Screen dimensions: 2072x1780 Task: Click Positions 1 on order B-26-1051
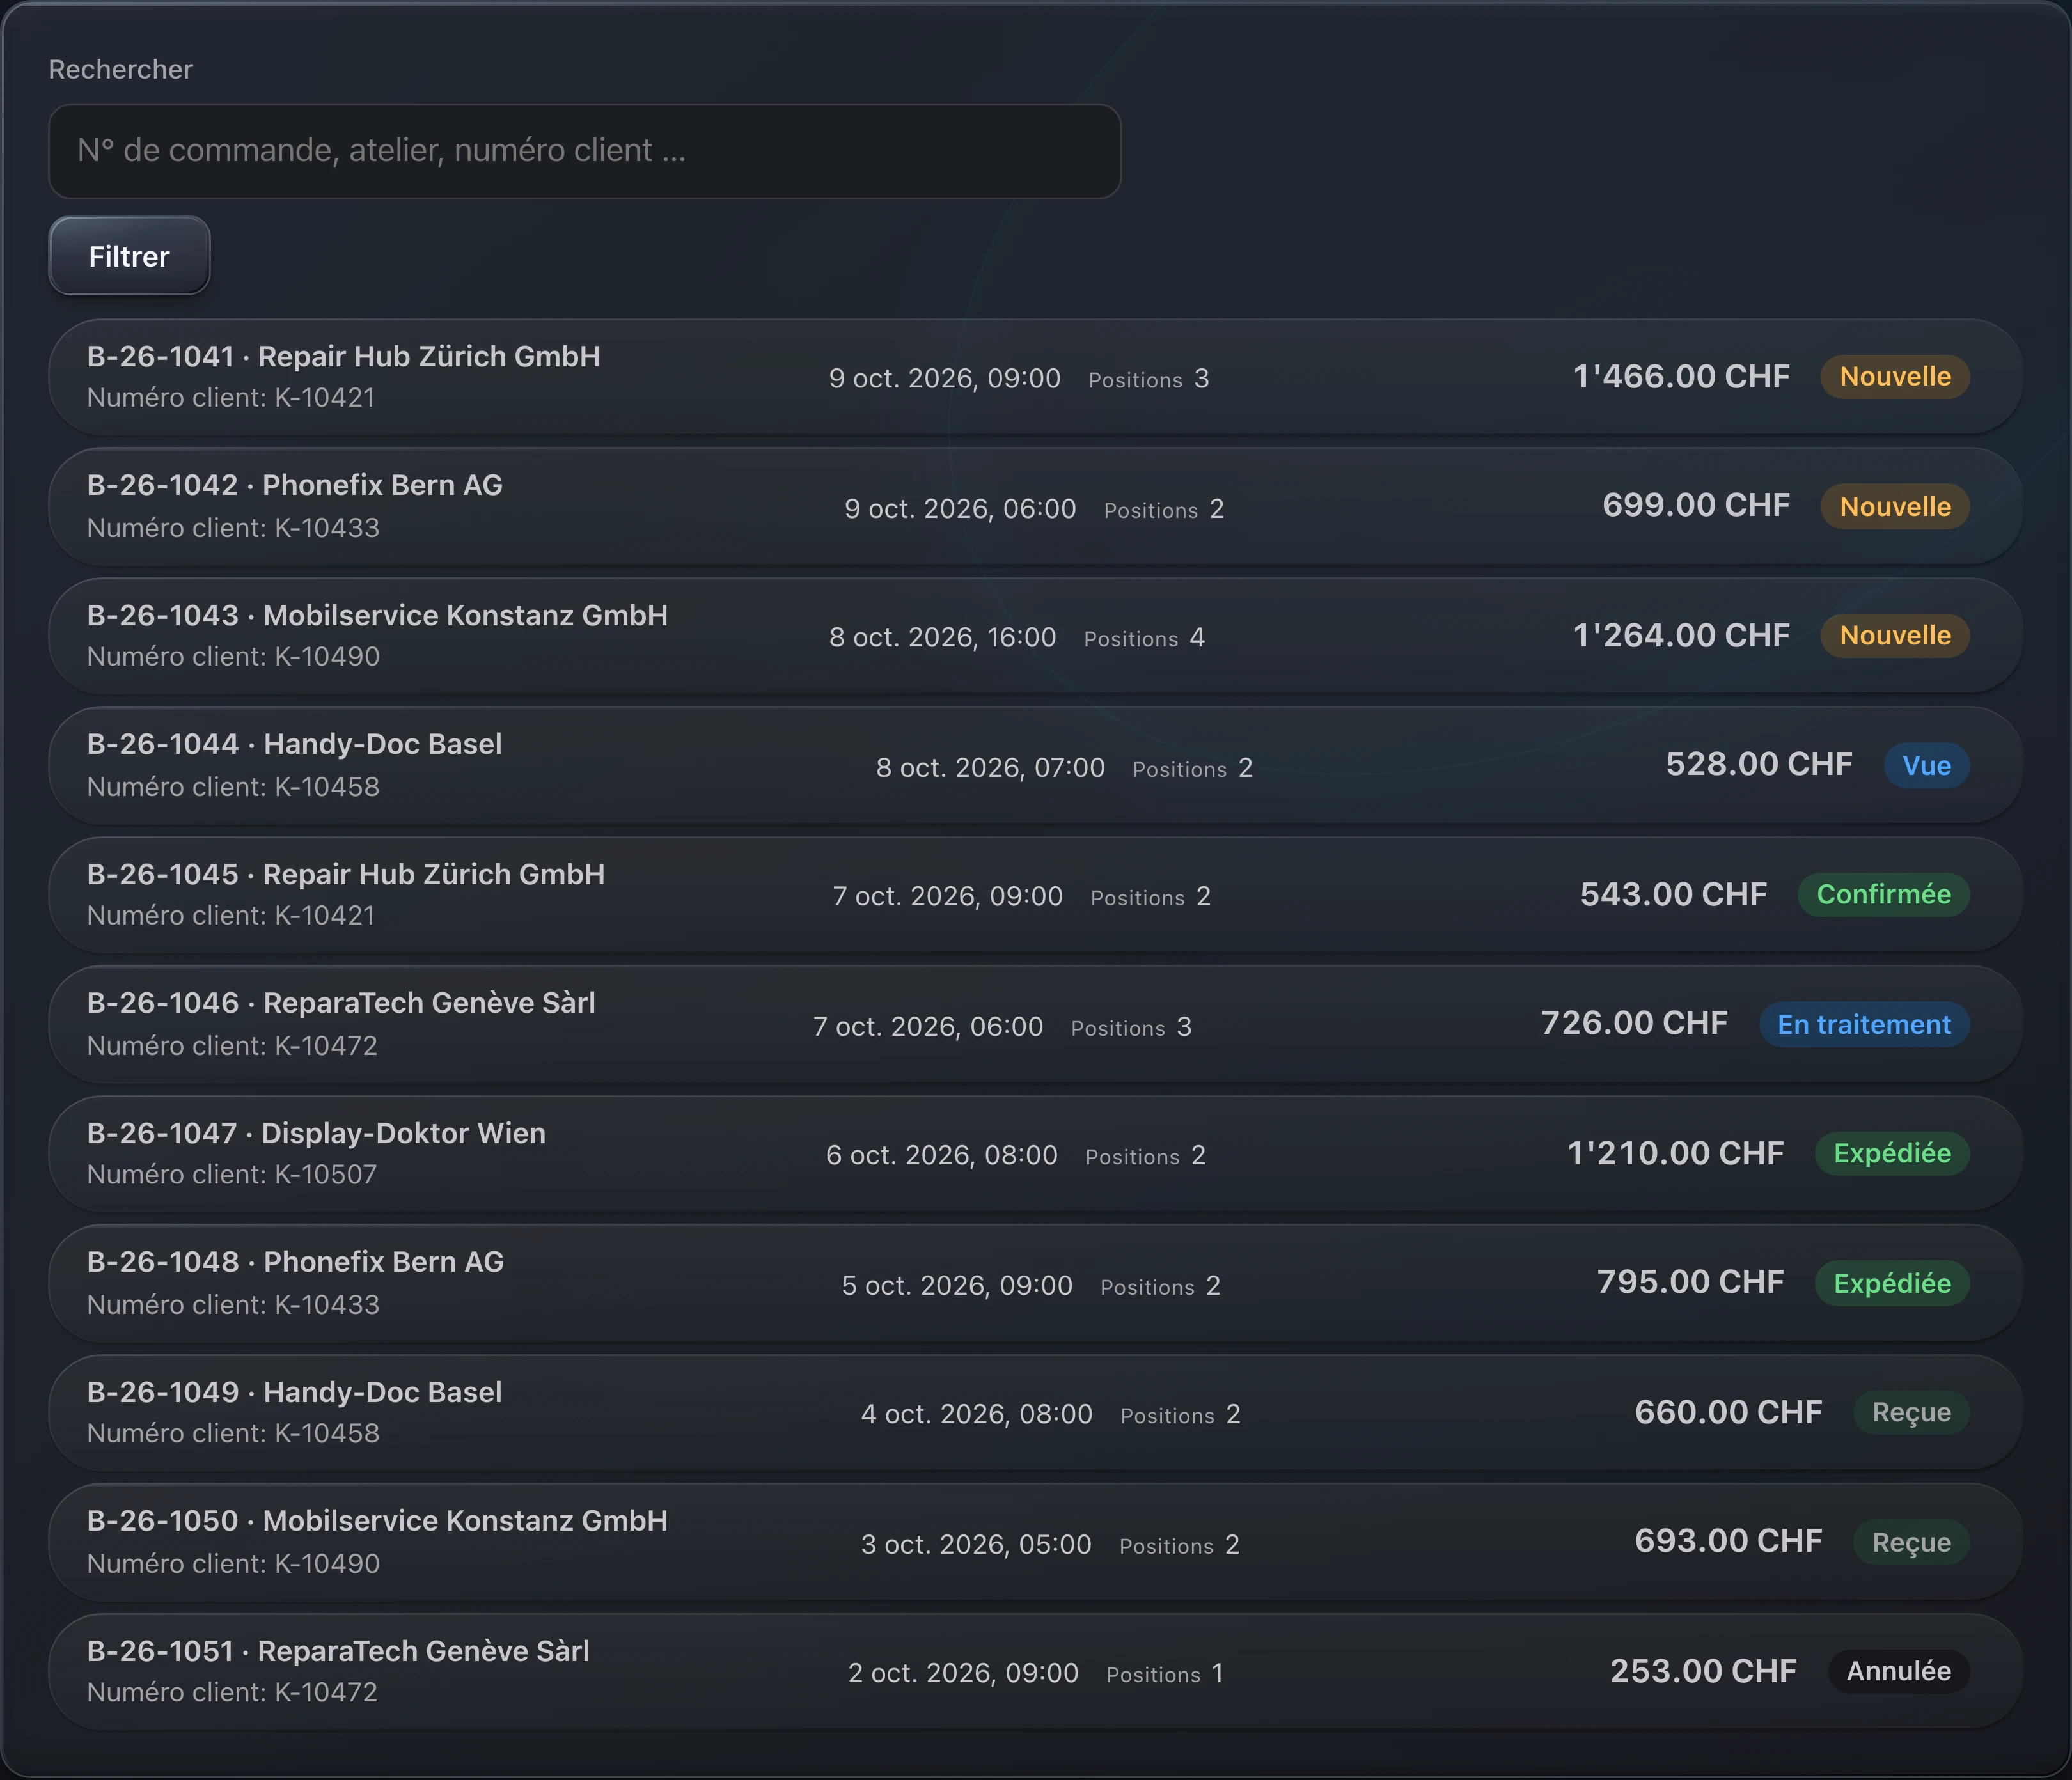[1165, 1674]
